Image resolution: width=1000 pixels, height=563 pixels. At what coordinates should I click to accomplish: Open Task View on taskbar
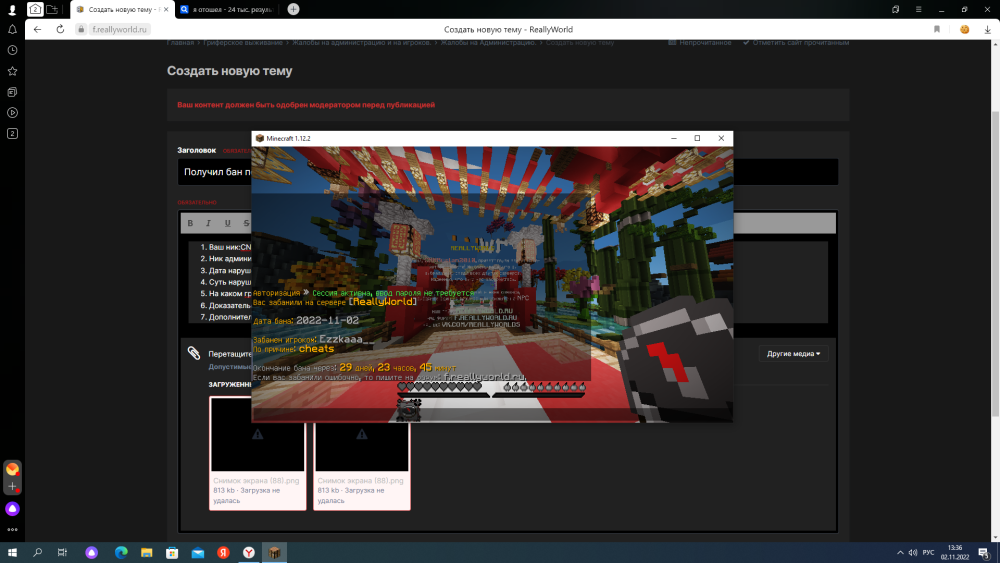[x=62, y=553]
